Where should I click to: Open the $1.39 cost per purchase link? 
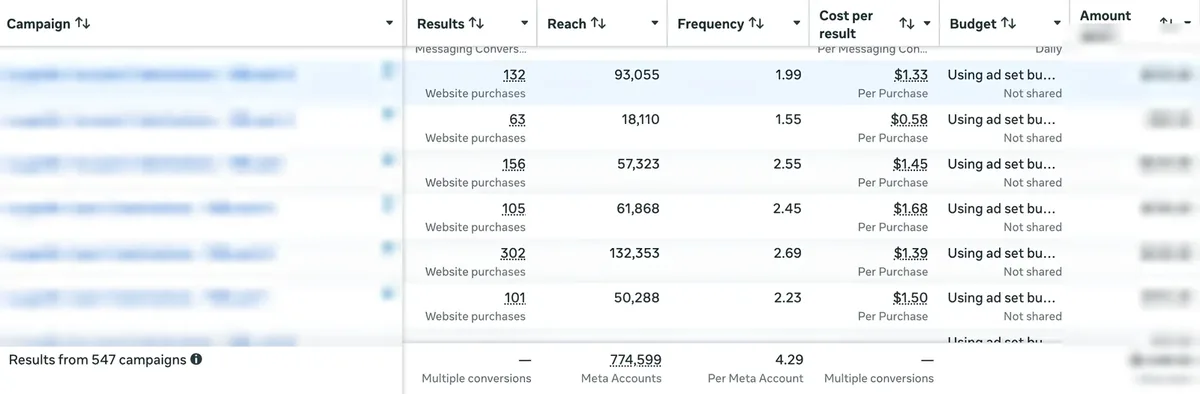pyautogui.click(x=911, y=253)
